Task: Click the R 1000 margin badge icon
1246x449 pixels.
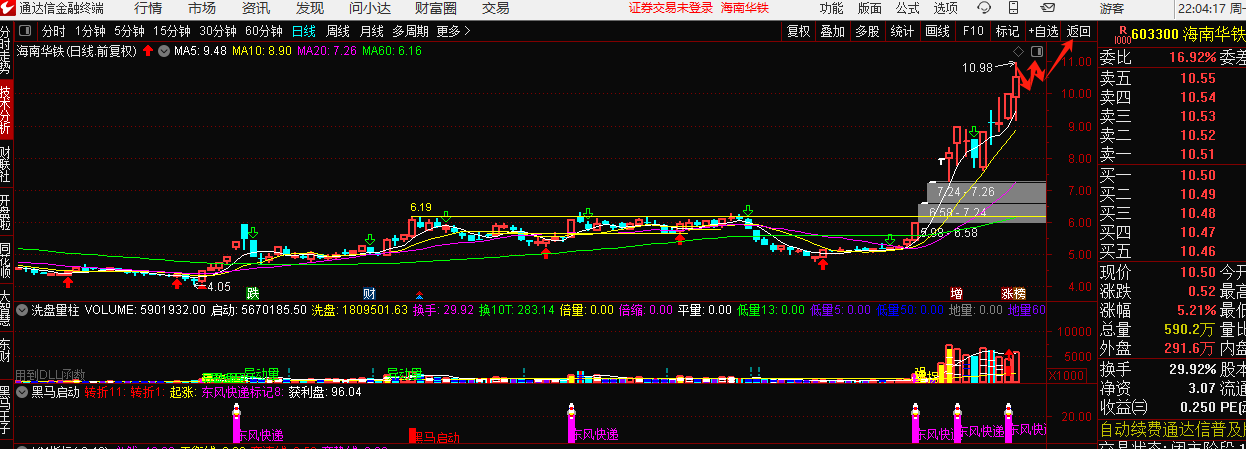Action: (1123, 34)
